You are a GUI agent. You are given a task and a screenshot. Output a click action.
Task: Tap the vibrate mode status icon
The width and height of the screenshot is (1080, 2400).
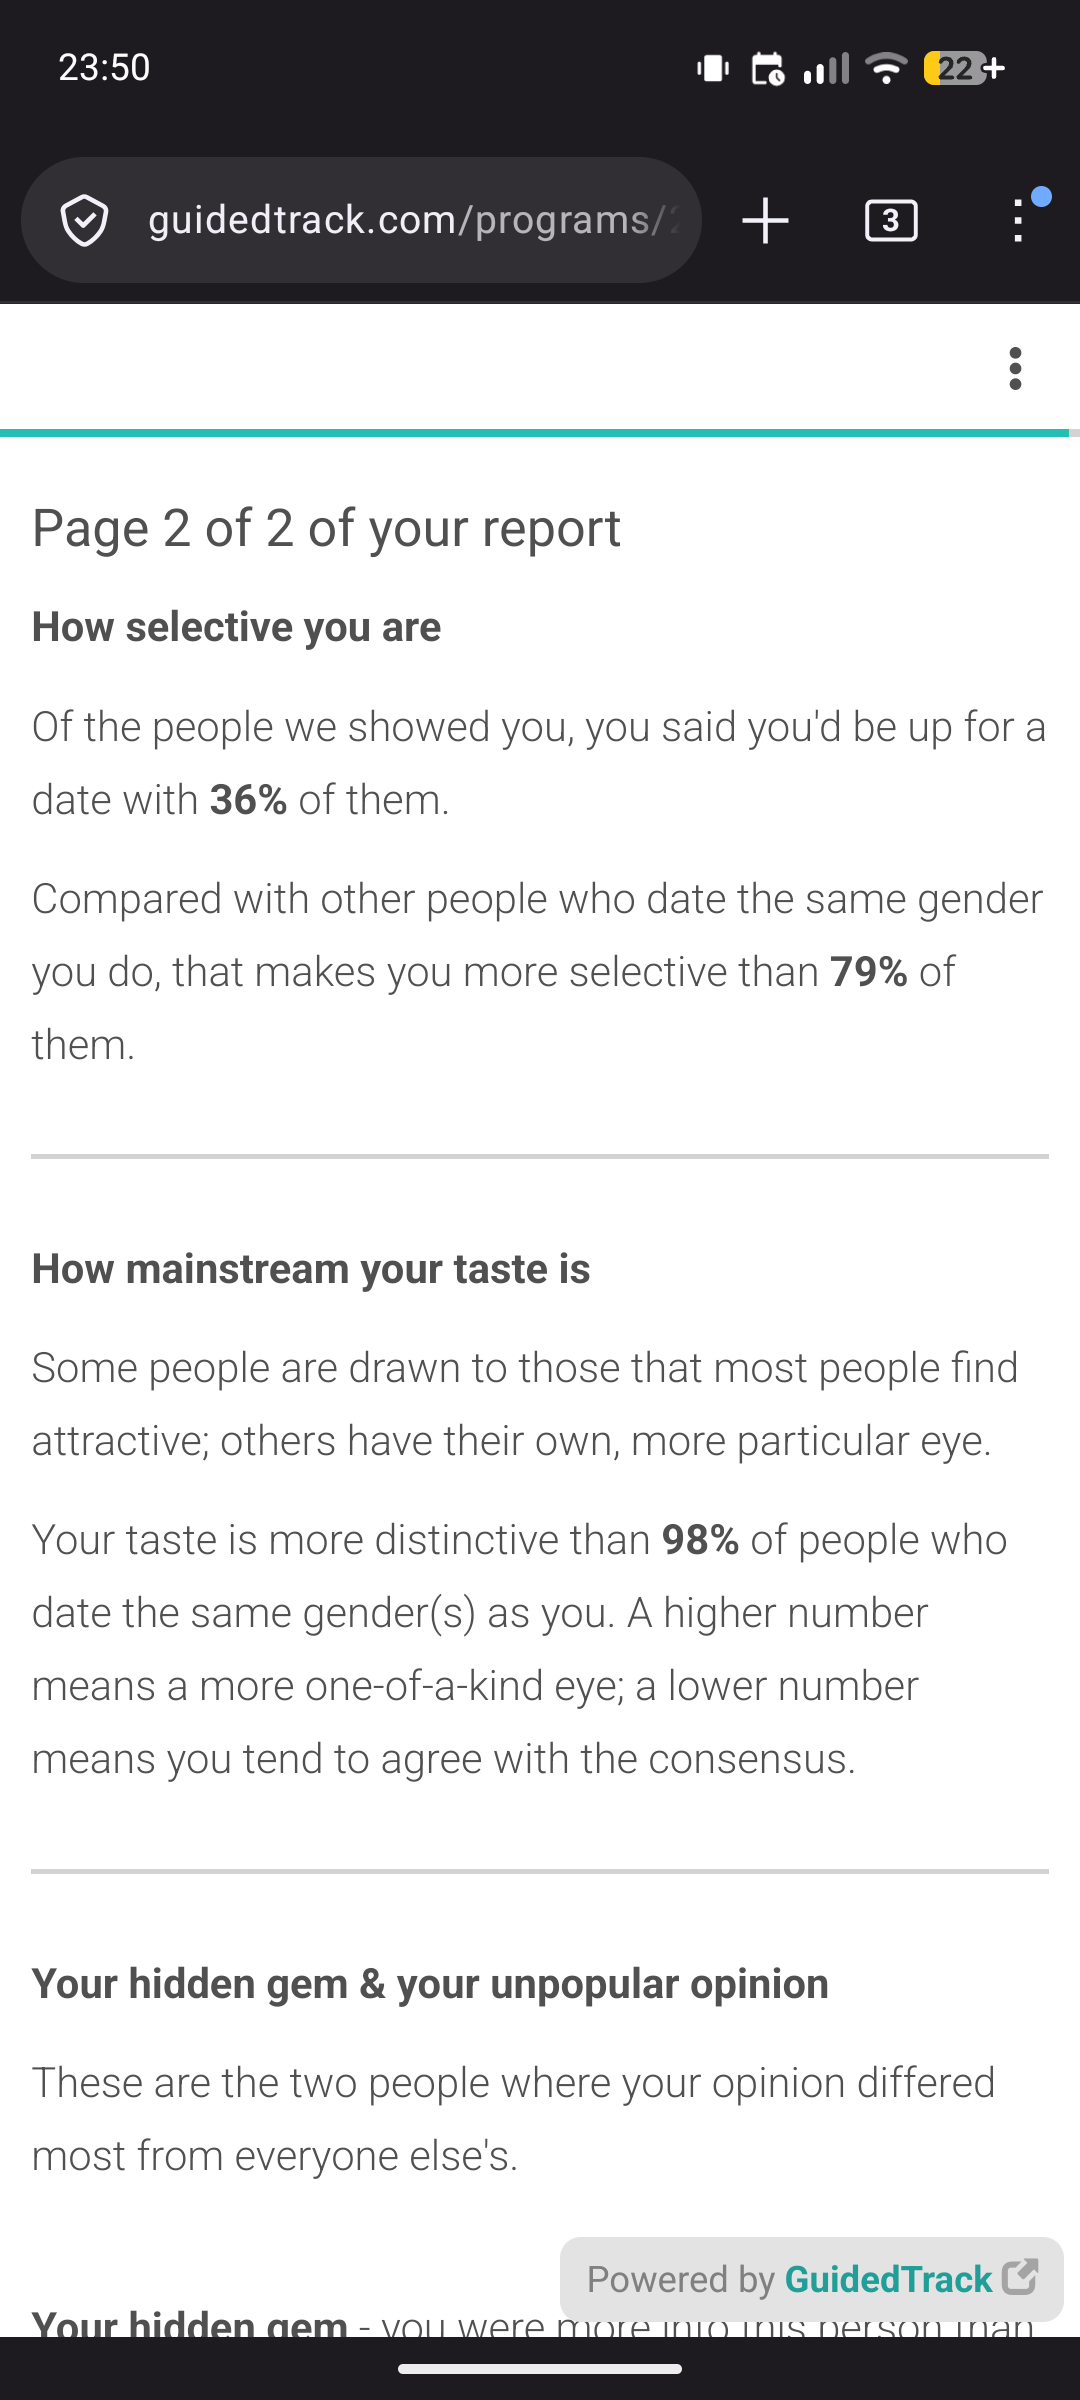point(713,68)
